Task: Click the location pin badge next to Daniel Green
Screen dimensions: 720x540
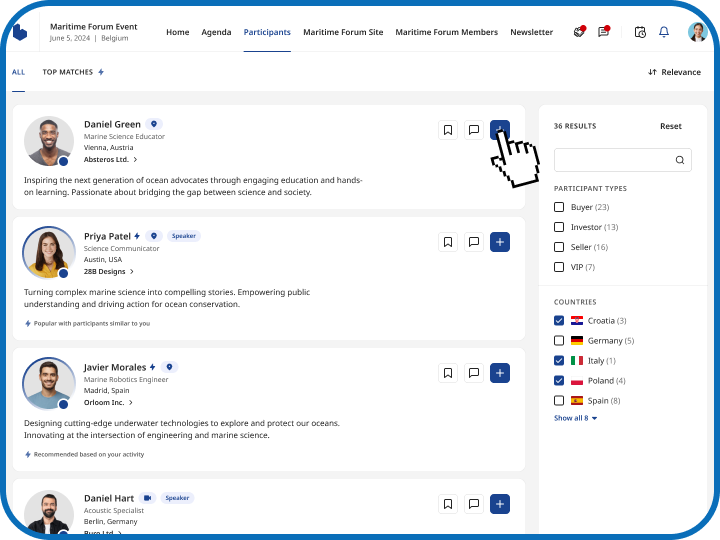Action: pos(154,124)
